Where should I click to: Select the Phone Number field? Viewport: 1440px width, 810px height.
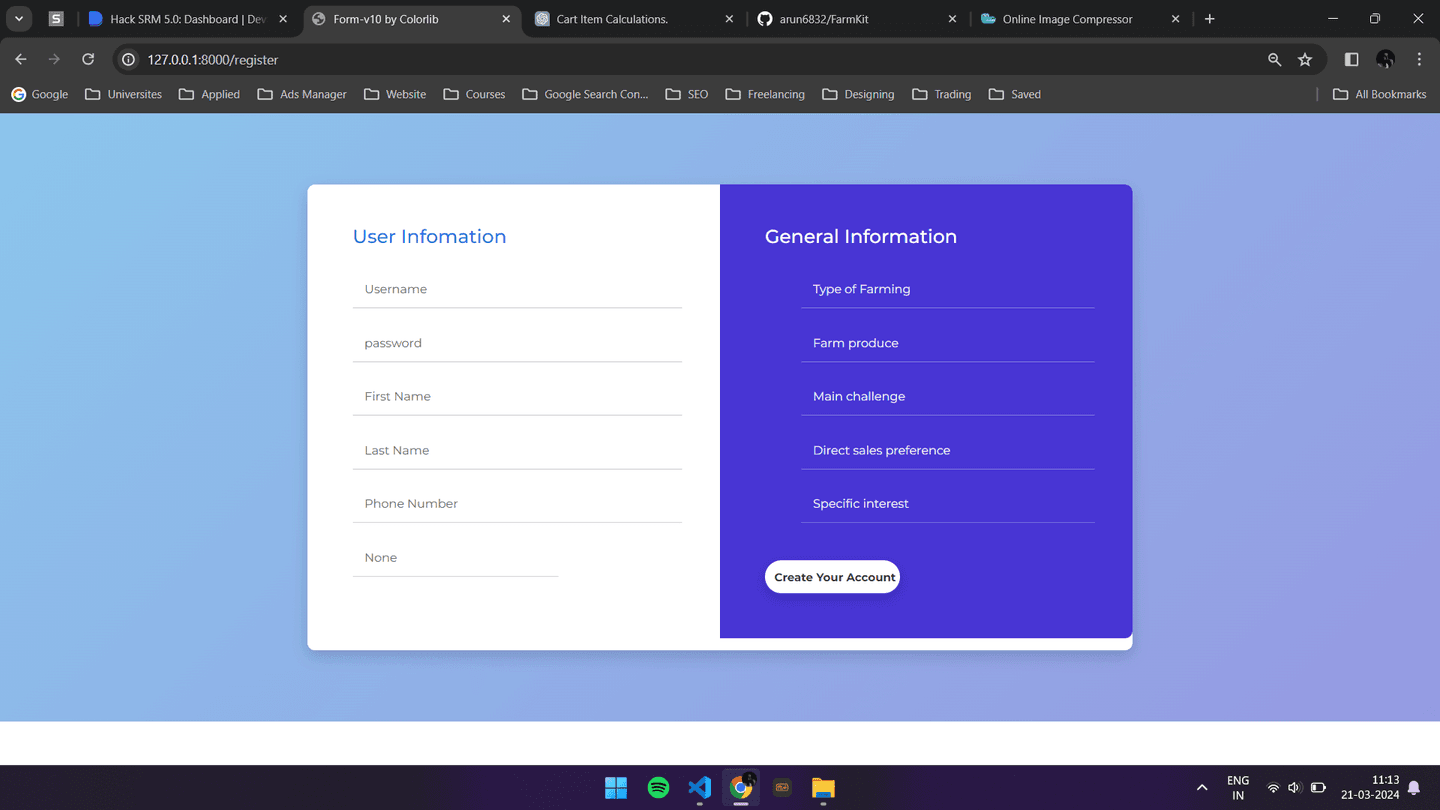click(517, 503)
